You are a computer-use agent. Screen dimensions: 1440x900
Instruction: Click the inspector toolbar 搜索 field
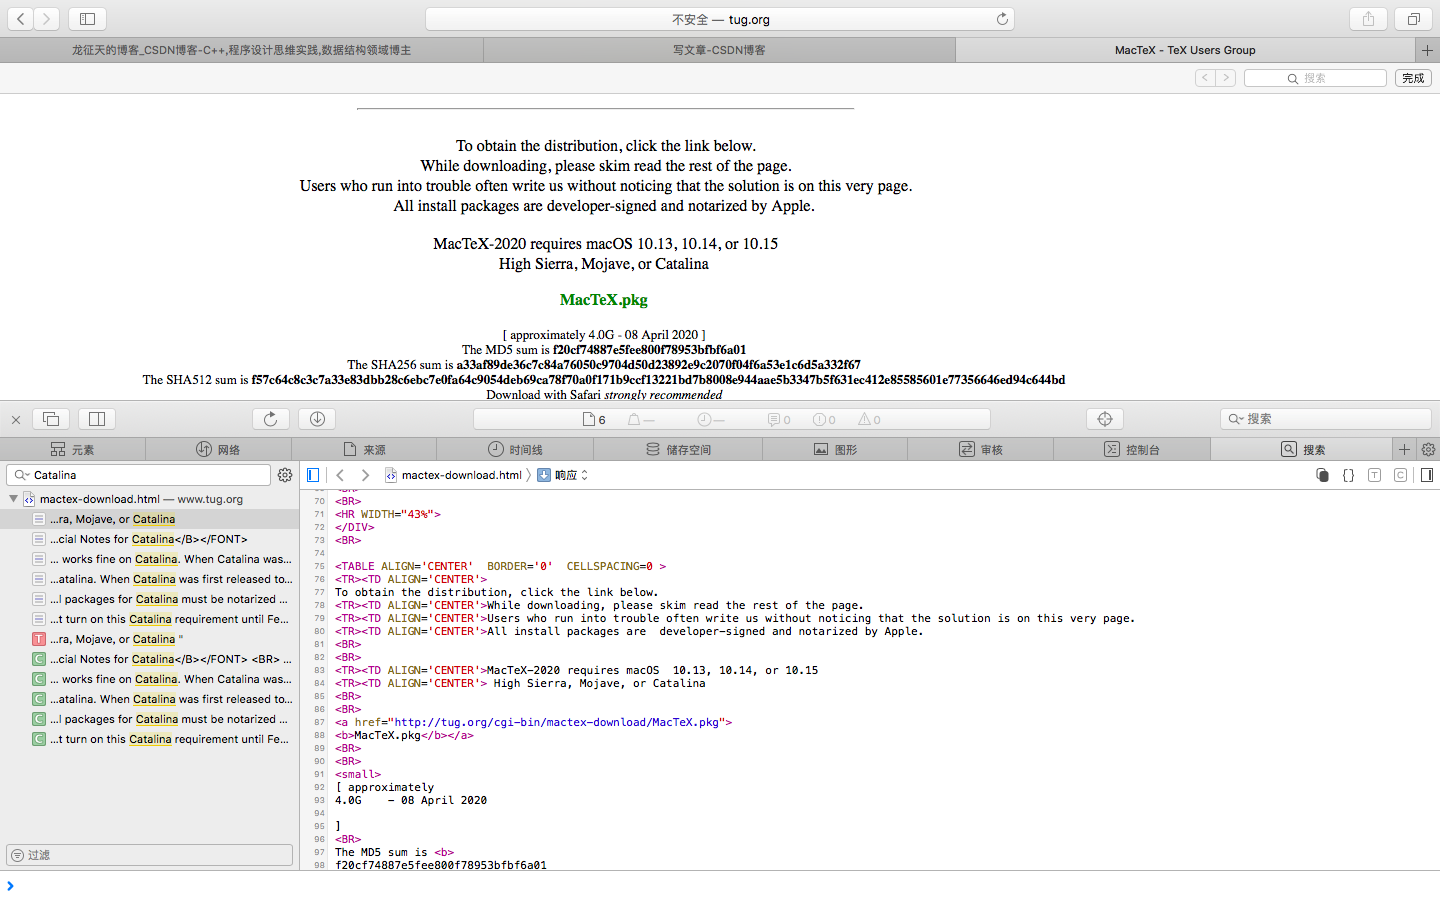tap(1326, 419)
